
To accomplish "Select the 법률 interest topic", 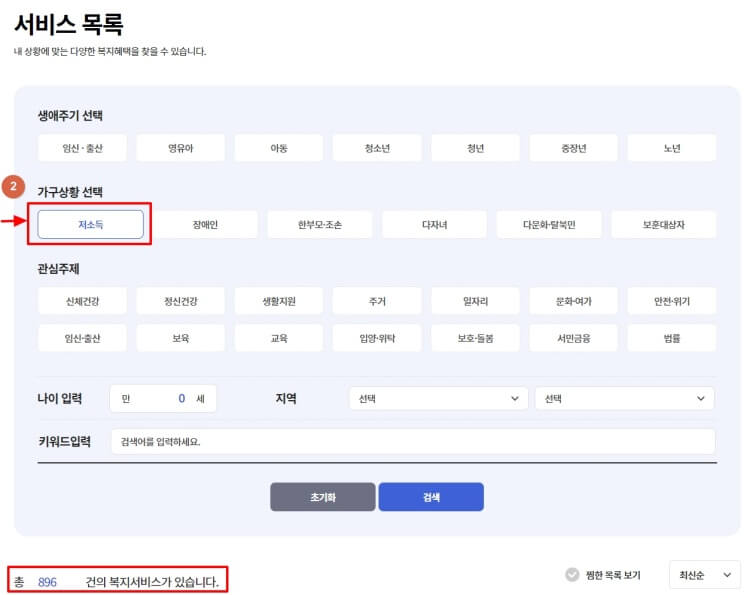I will 672,338.
